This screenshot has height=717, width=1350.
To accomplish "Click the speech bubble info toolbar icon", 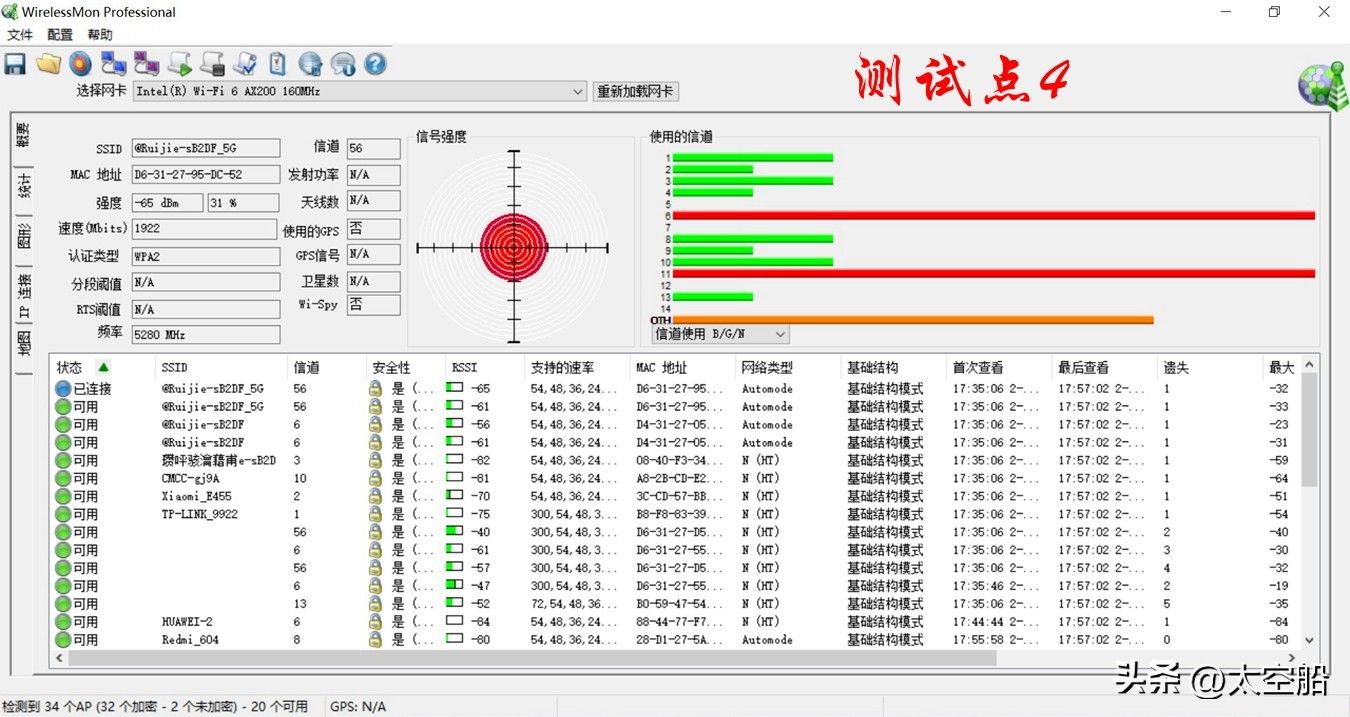I will pyautogui.click(x=343, y=65).
